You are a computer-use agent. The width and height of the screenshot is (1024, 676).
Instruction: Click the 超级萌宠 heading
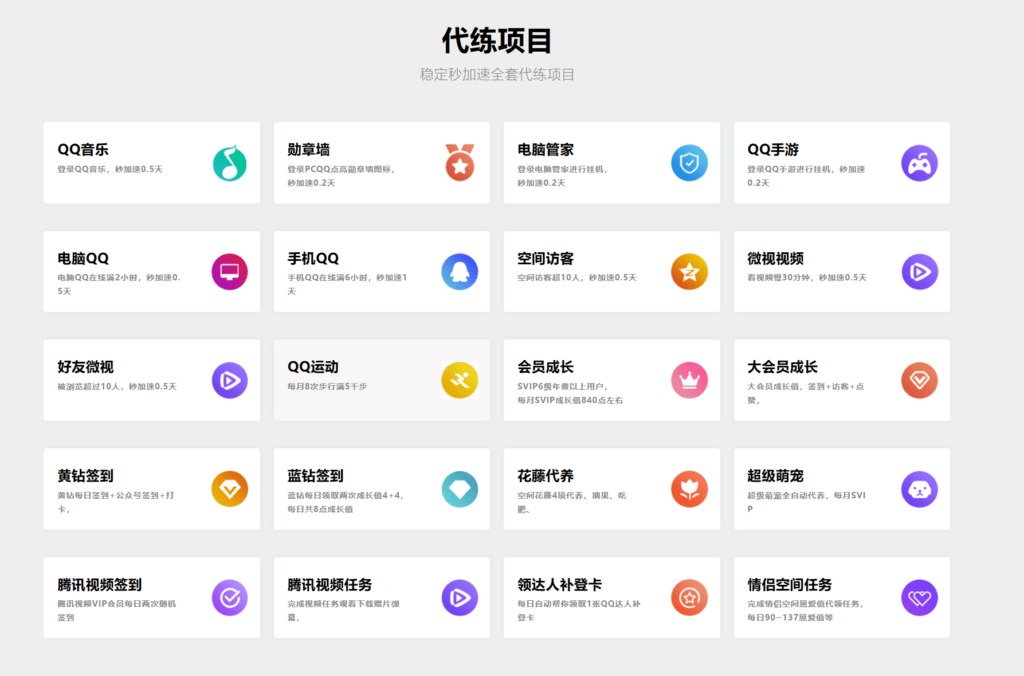[x=775, y=476]
